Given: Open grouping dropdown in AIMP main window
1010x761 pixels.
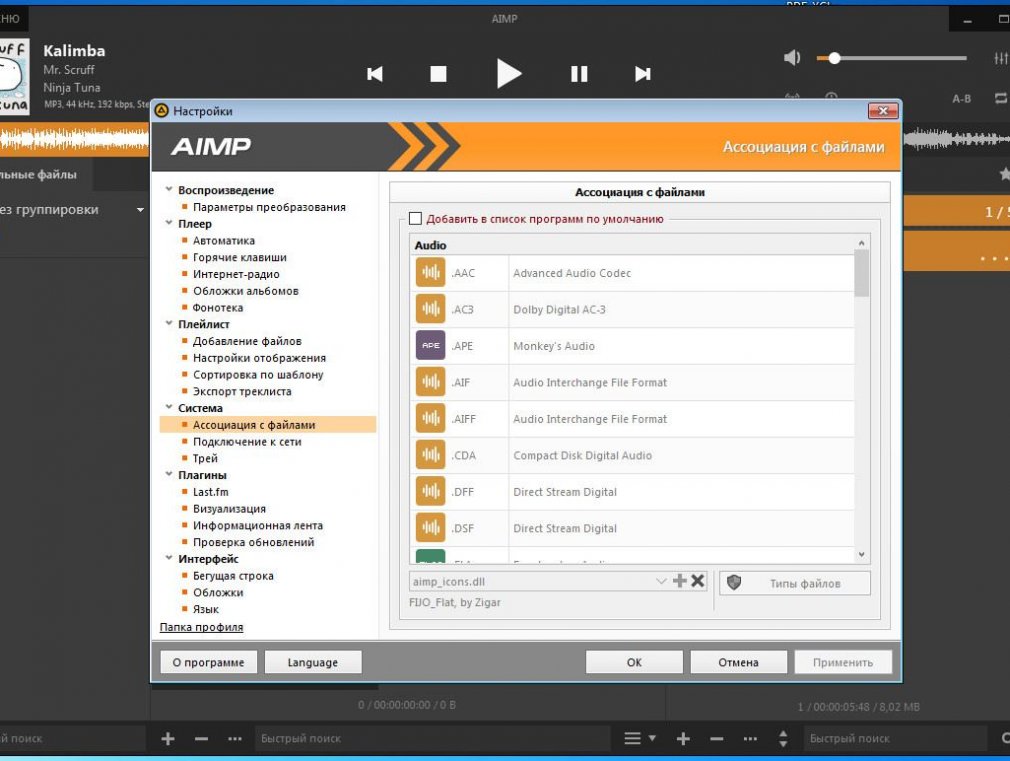Looking at the screenshot, I should coord(140,209).
